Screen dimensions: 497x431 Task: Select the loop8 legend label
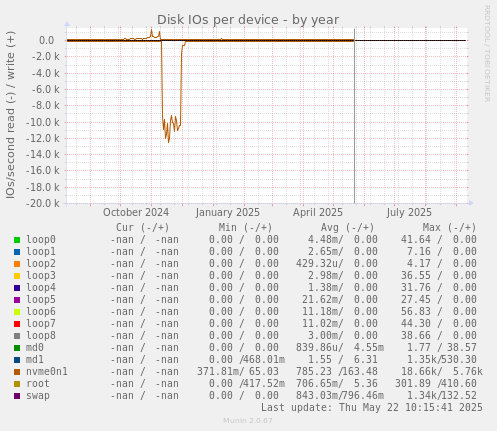click(41, 336)
